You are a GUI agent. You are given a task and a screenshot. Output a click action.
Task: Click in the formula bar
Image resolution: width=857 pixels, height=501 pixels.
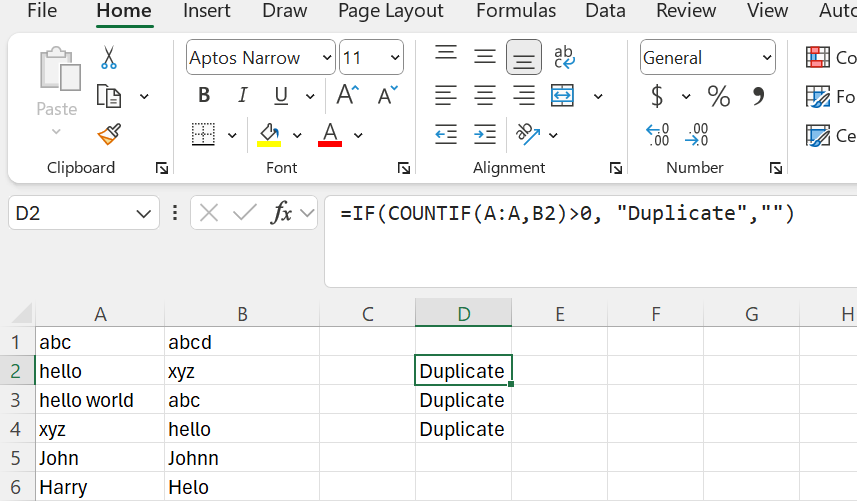click(591, 241)
